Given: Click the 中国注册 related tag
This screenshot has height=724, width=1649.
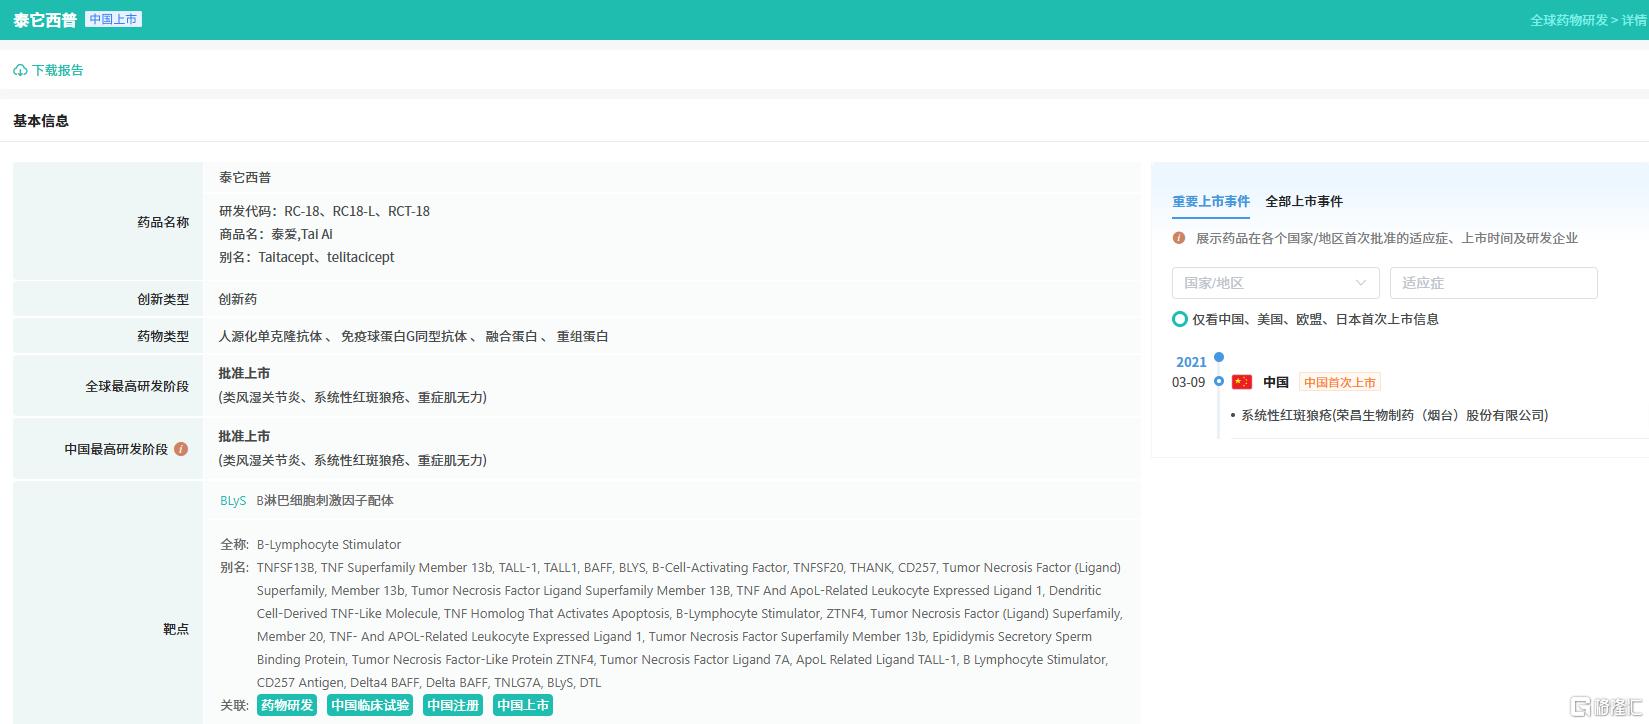Looking at the screenshot, I should [x=453, y=705].
